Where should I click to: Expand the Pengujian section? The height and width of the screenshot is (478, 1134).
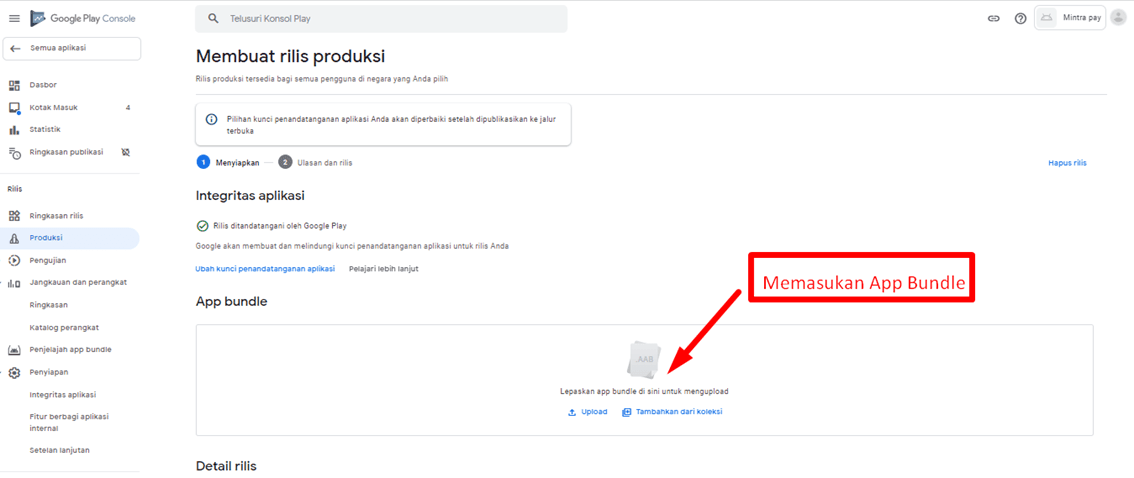[48, 260]
